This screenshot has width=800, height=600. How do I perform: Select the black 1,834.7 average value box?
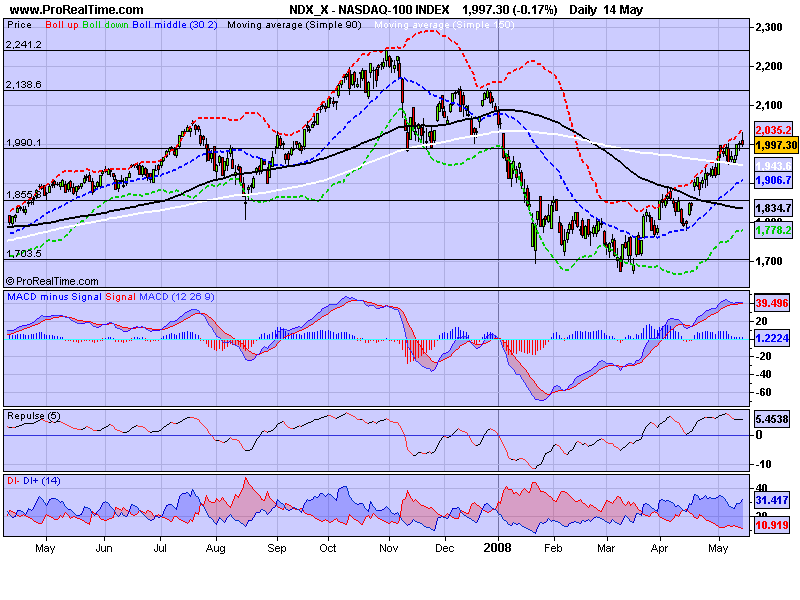pos(773,208)
